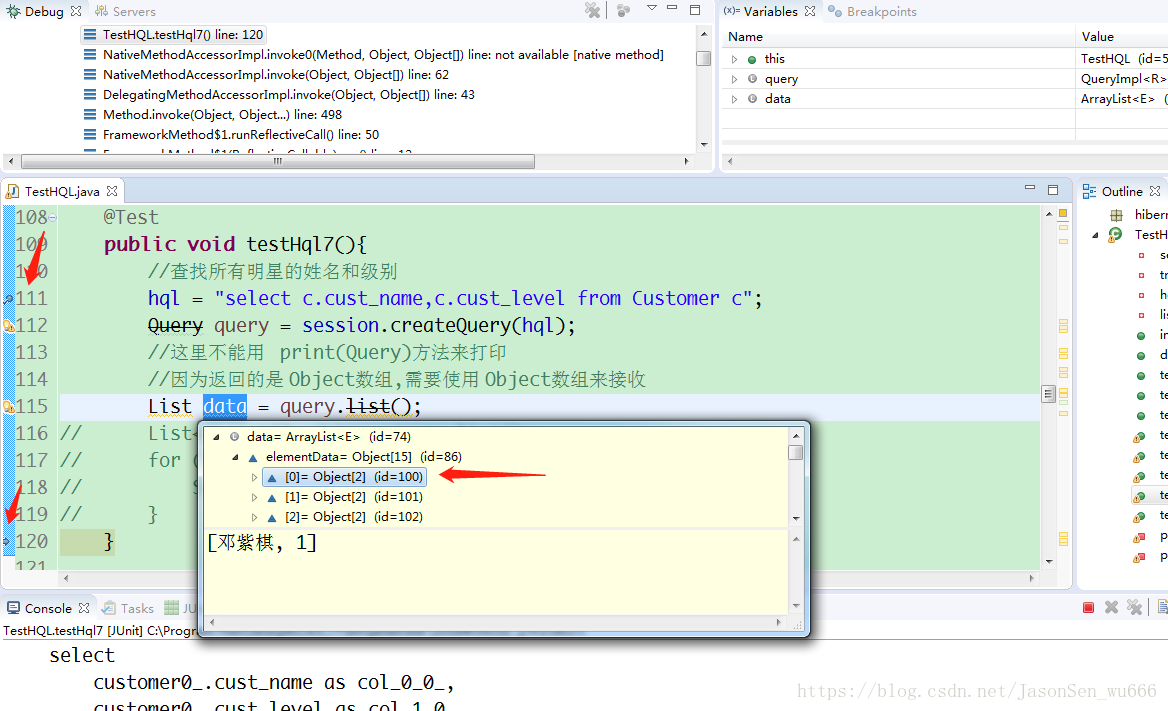1168x711 pixels.
Task: Select the highlighted method entry in Outline
Action: pos(1149,496)
